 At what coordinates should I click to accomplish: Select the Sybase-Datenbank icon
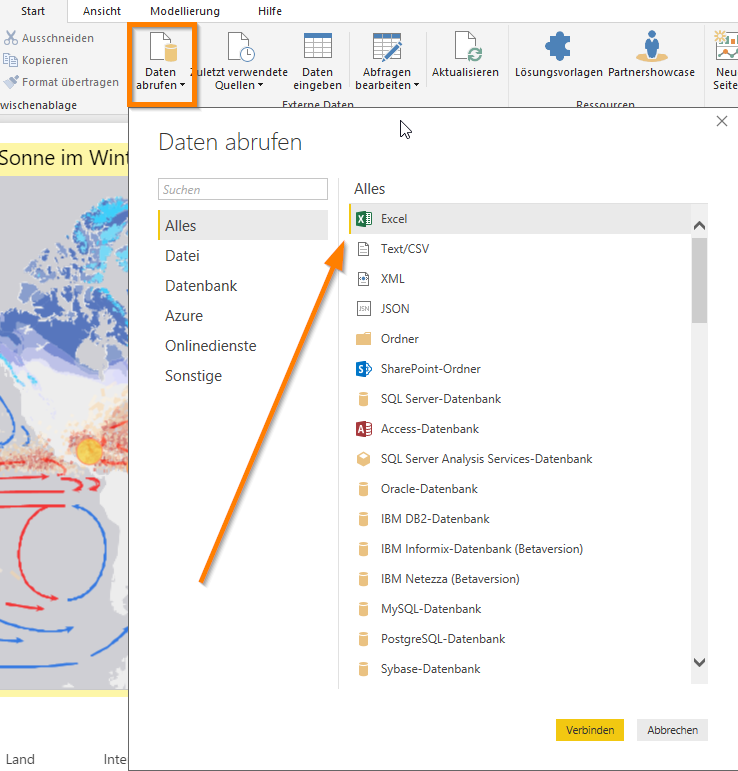coord(363,669)
